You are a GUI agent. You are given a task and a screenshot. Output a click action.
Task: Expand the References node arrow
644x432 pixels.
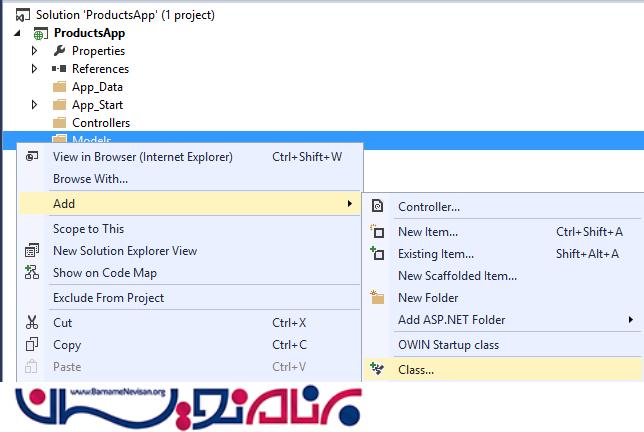[x=35, y=69]
